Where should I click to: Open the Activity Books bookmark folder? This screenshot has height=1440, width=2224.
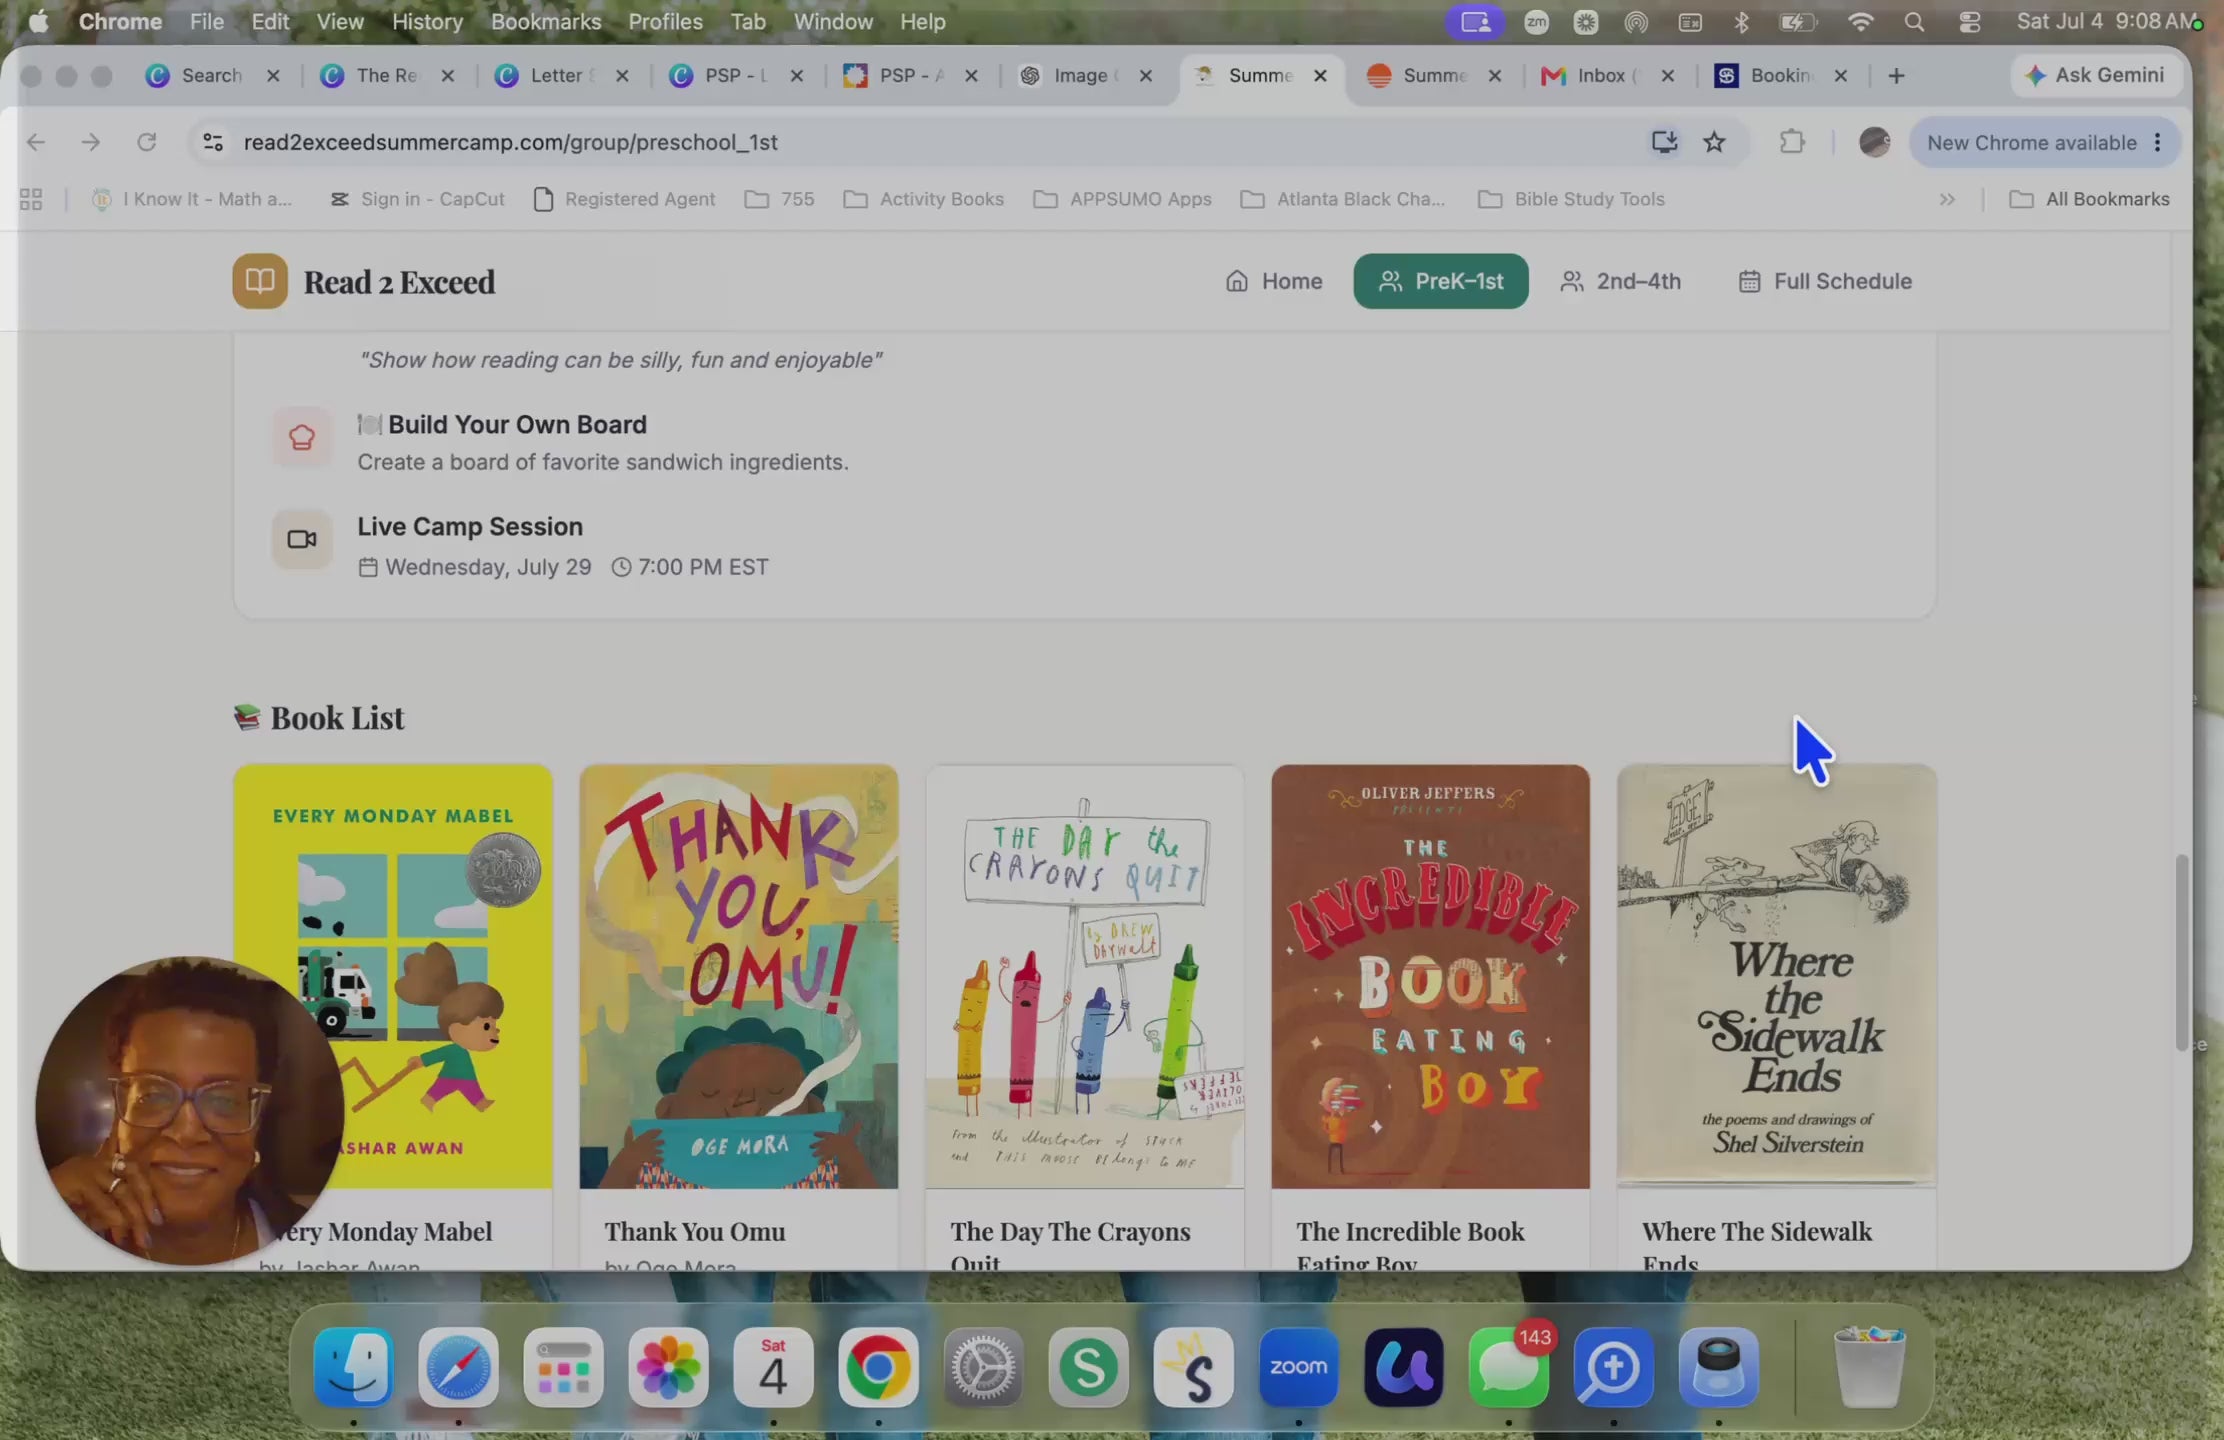(x=924, y=199)
